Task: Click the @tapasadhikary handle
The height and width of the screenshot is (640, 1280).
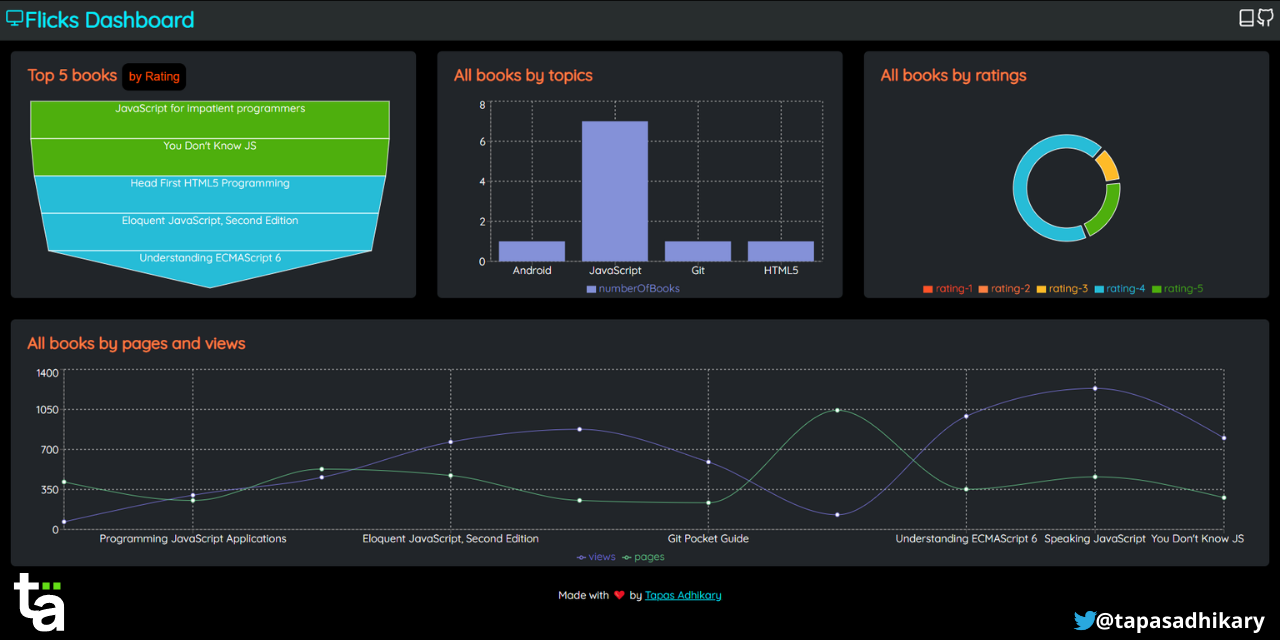Action: (1180, 620)
